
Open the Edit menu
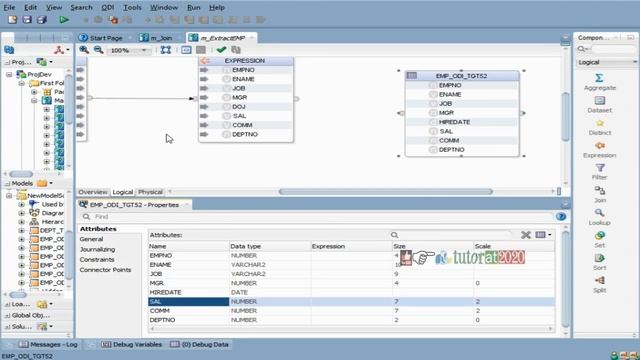(30, 7)
